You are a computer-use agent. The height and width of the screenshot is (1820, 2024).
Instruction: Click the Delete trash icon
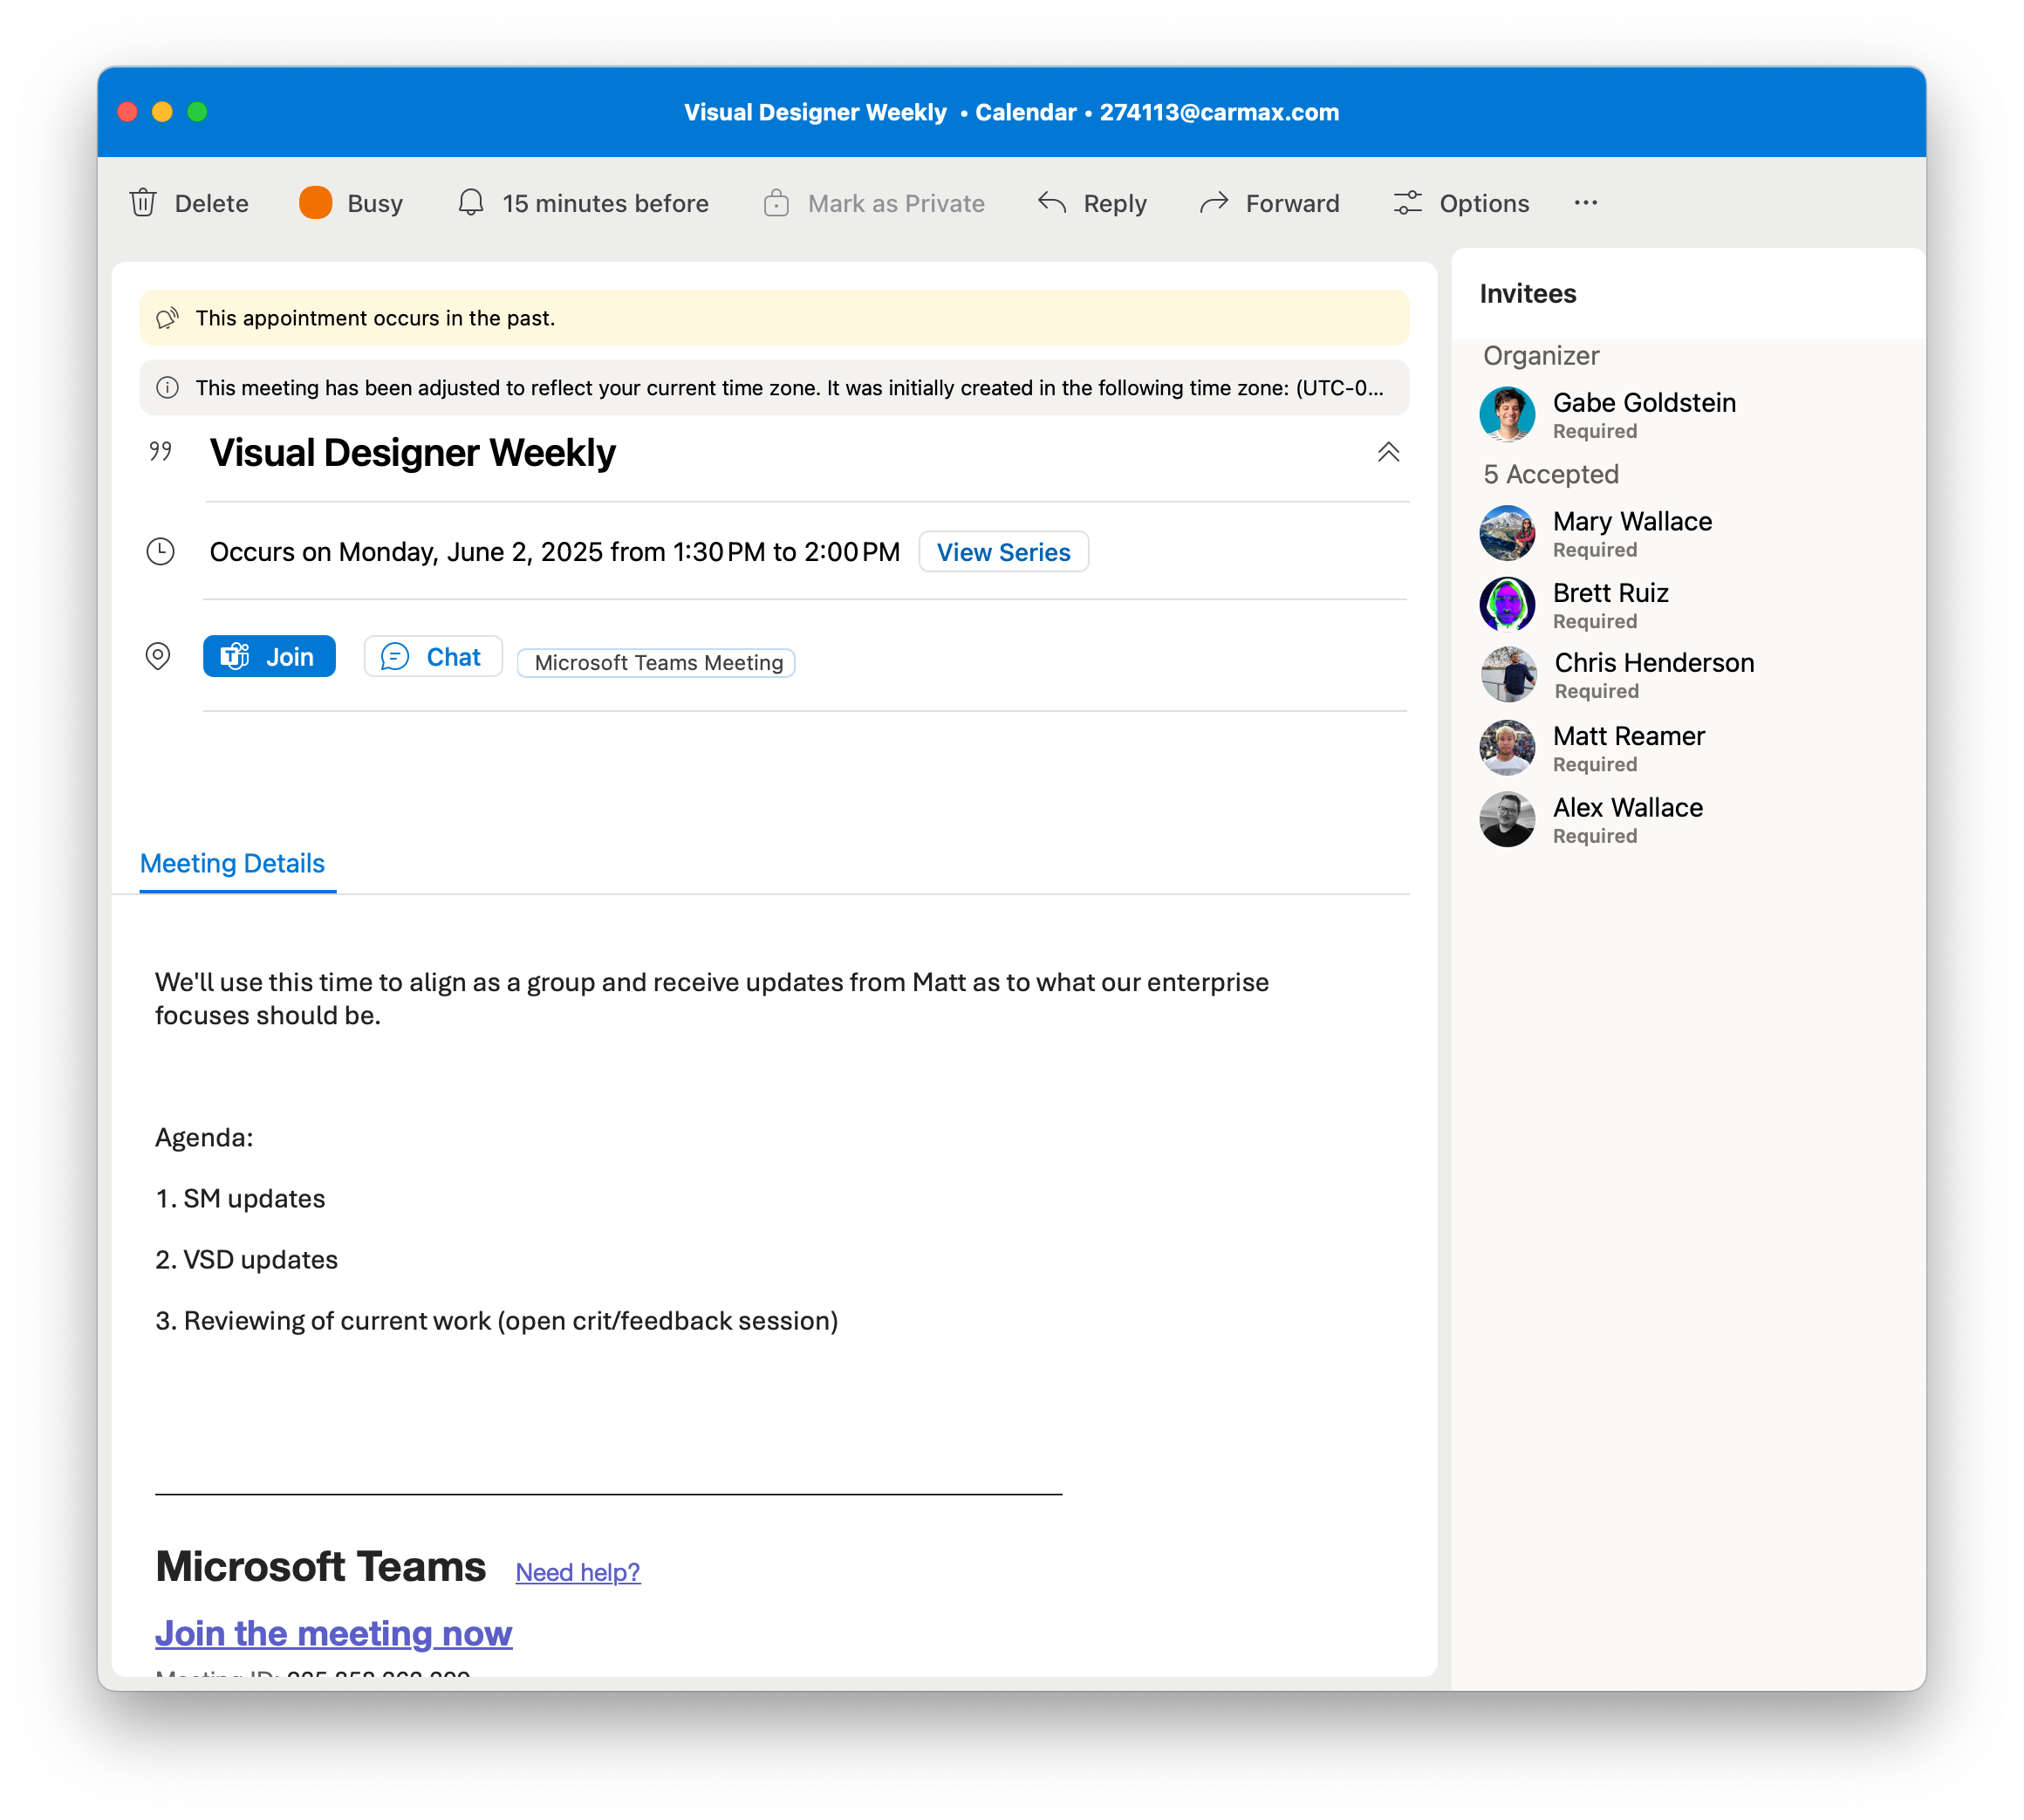[x=143, y=203]
